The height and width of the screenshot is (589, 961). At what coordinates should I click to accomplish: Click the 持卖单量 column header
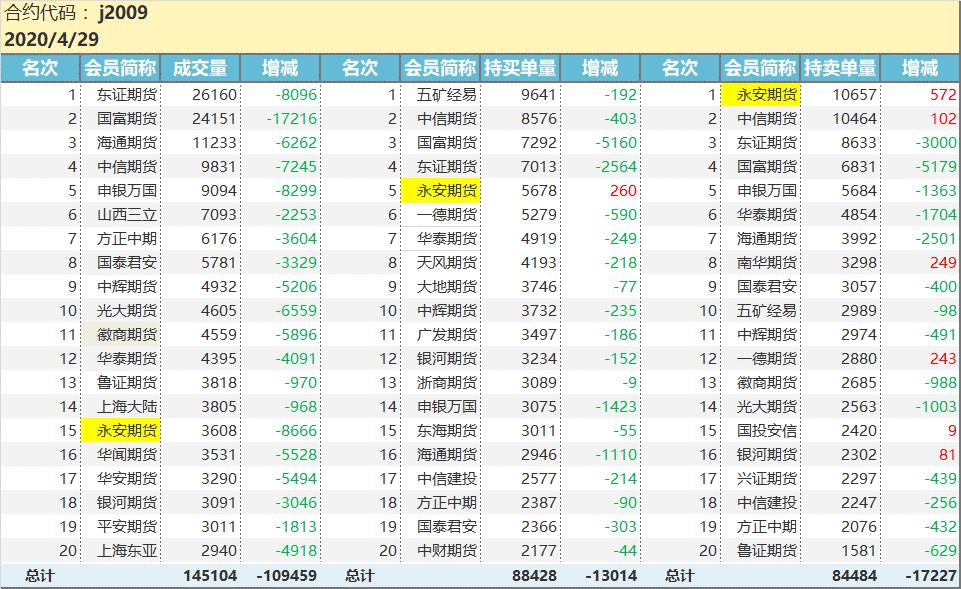(x=840, y=68)
